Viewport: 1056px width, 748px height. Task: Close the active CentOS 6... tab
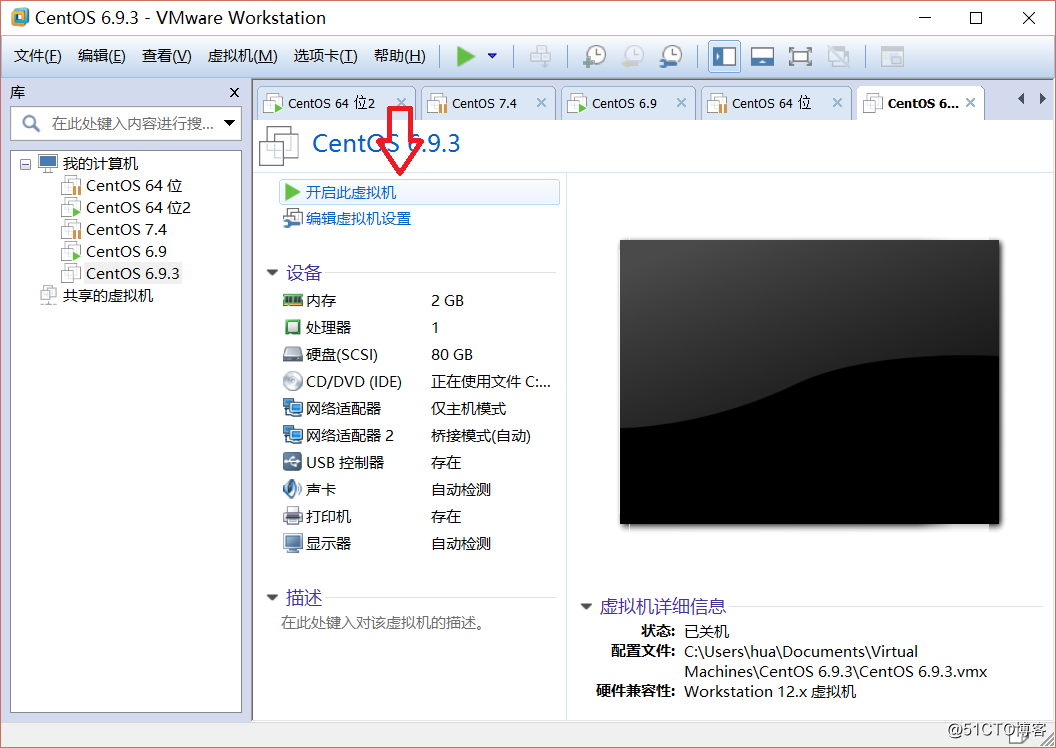(x=970, y=102)
